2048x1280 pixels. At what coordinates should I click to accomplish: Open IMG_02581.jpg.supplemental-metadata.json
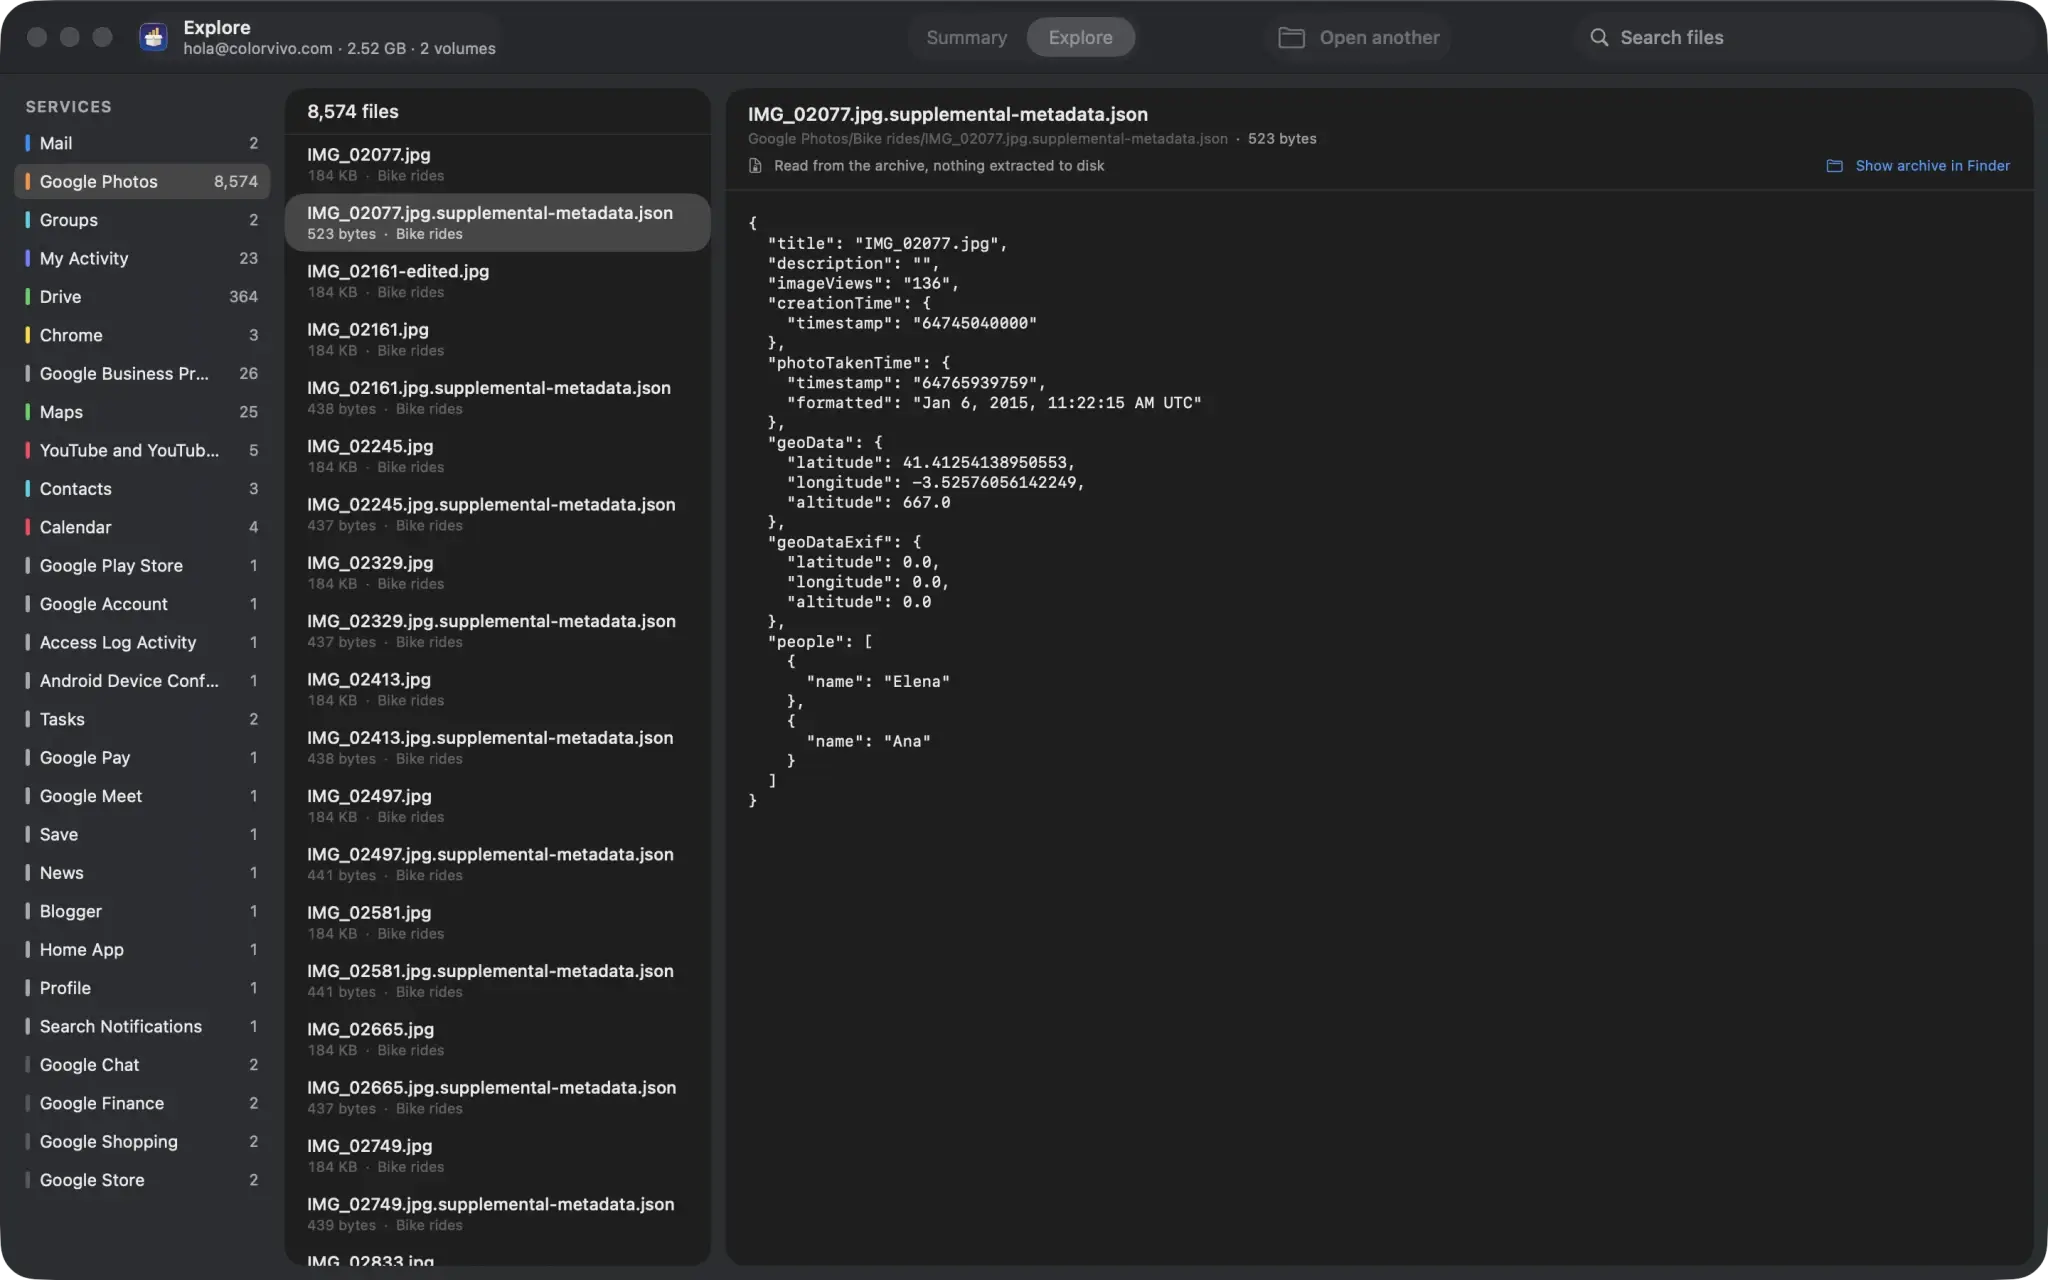pos(497,981)
